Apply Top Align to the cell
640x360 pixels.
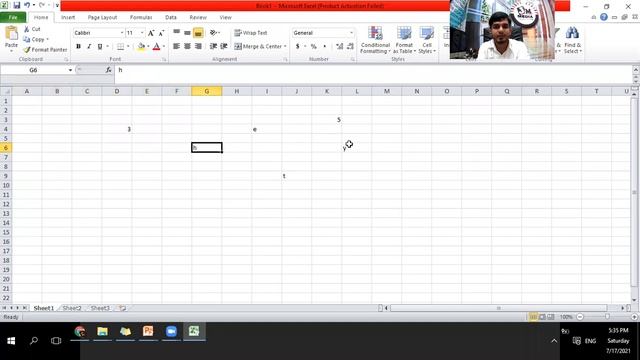click(176, 33)
